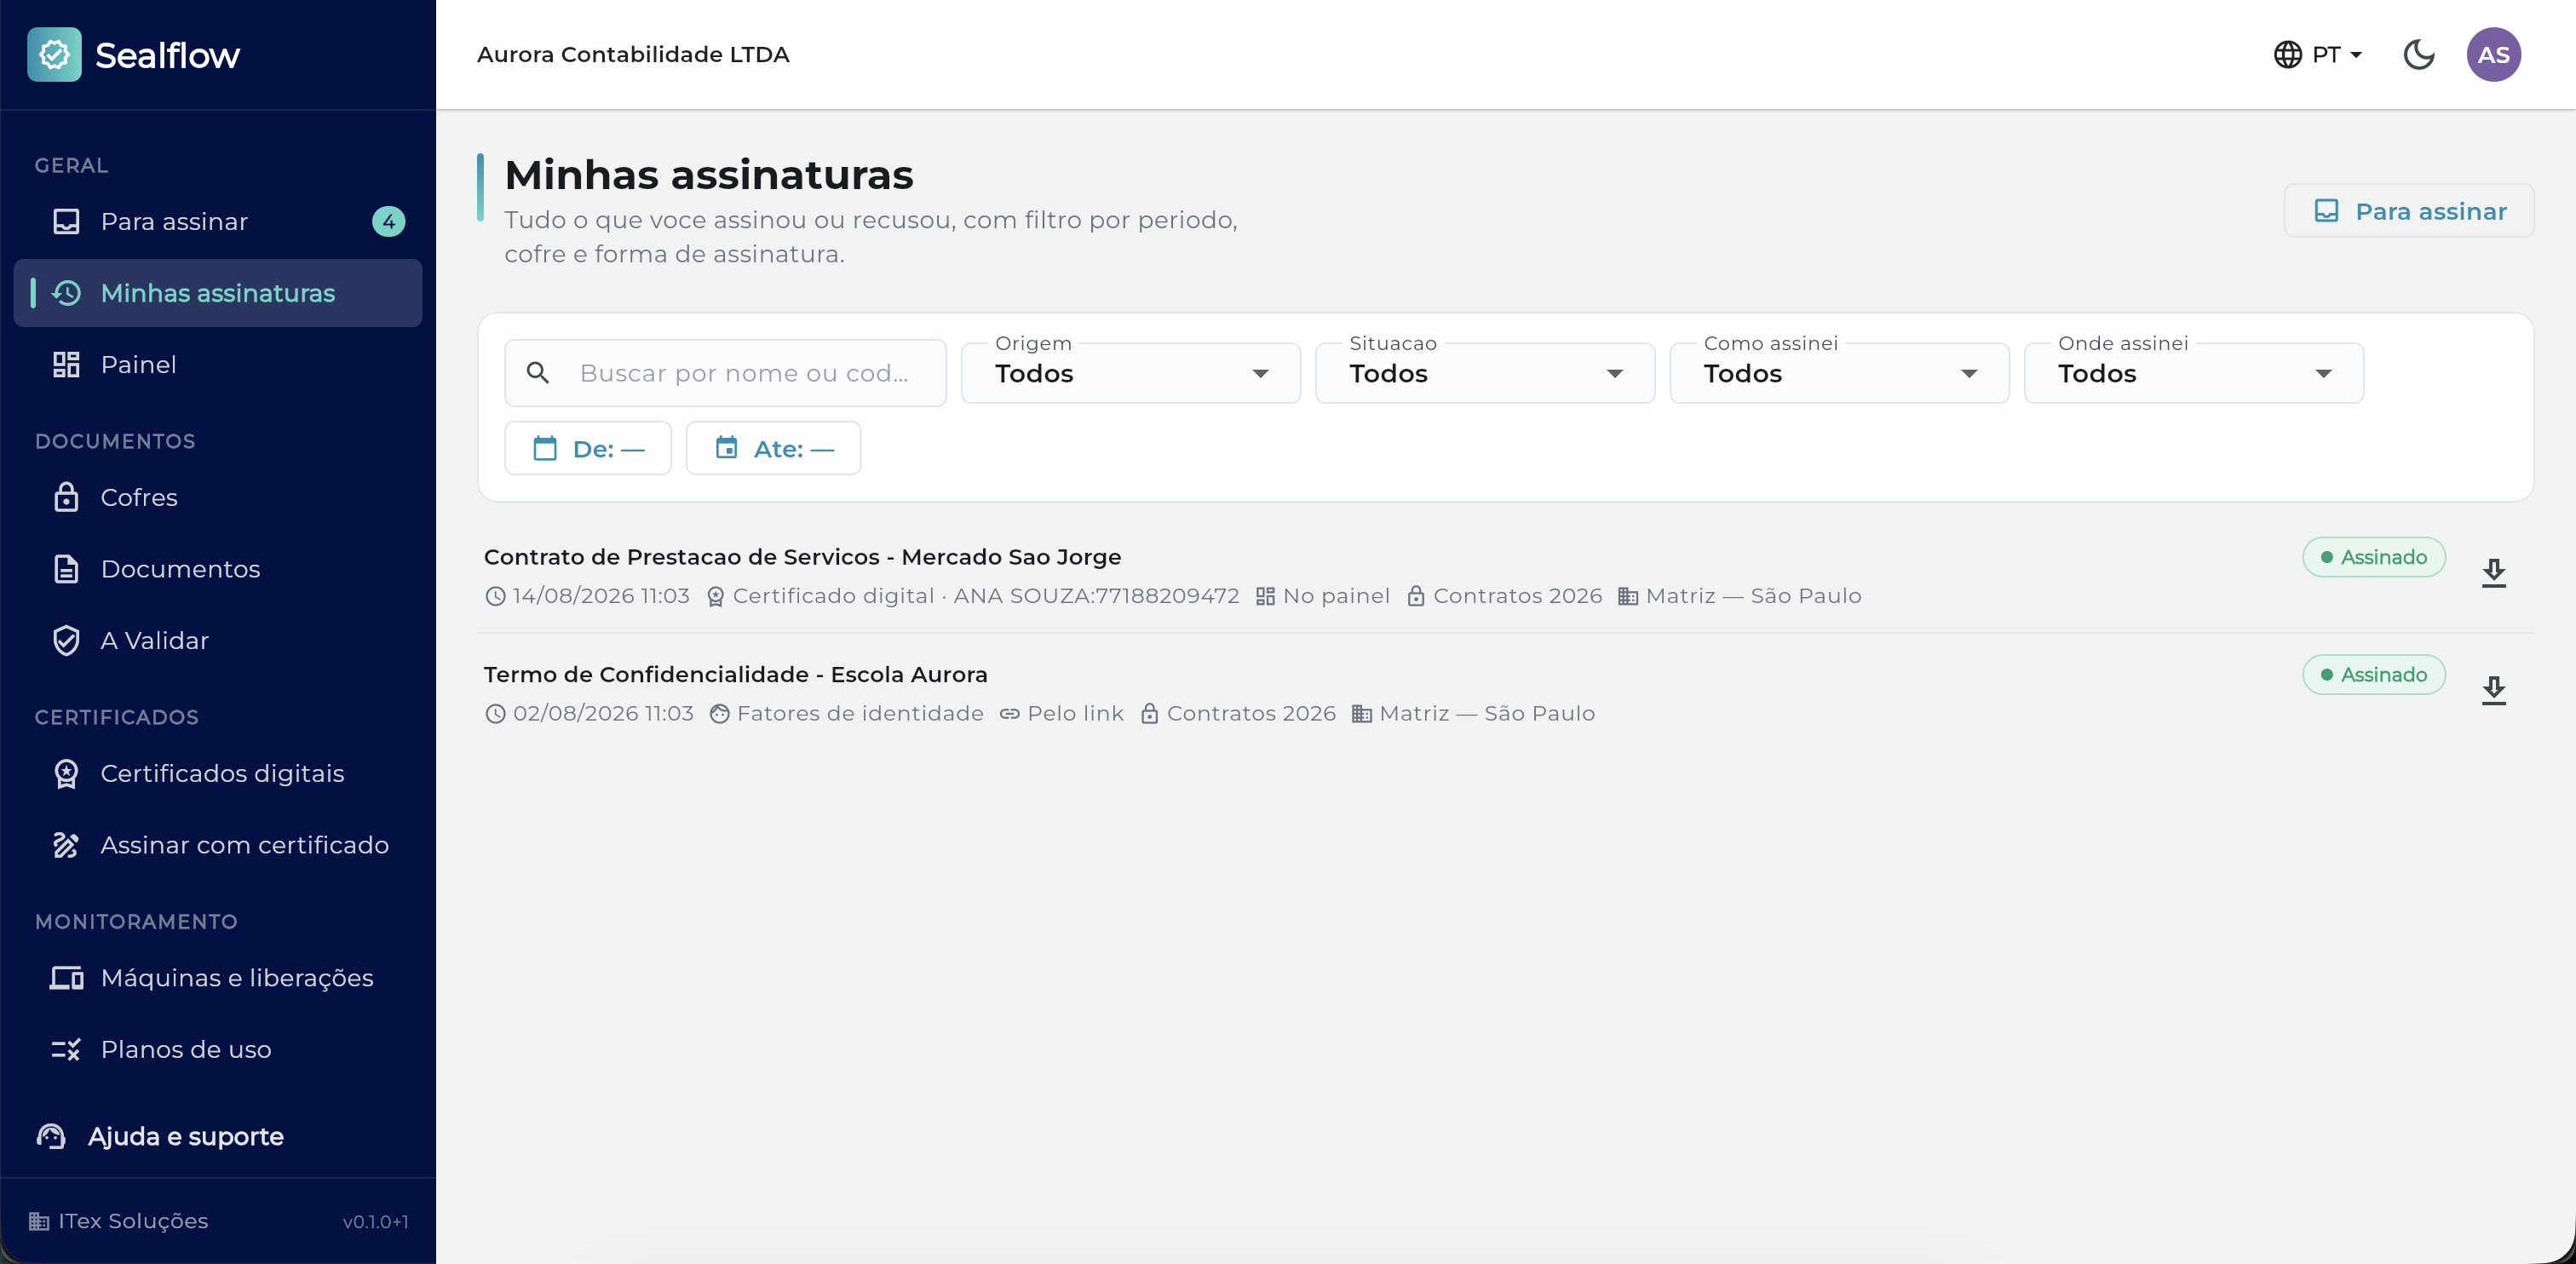Set the De start date filter
This screenshot has height=1264, width=2576.
coord(588,448)
